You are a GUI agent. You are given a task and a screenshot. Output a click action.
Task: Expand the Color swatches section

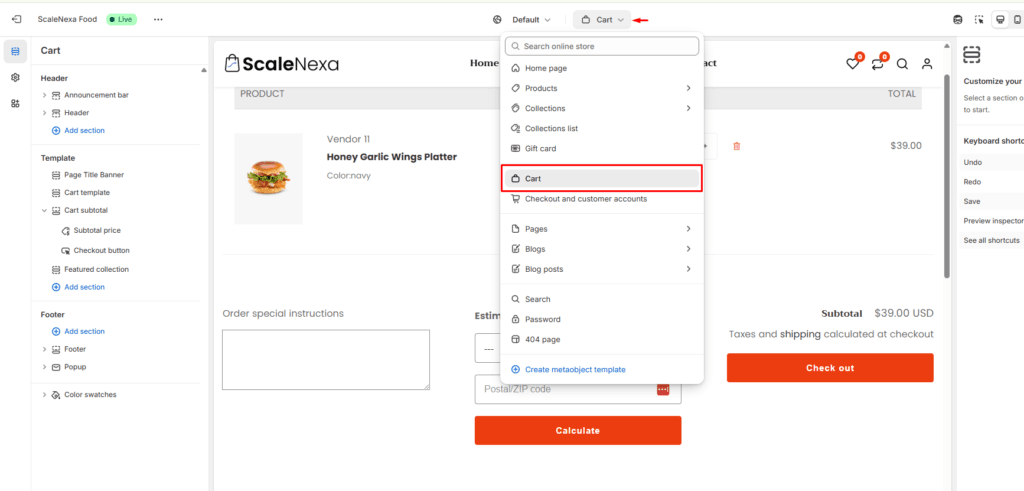coord(44,395)
